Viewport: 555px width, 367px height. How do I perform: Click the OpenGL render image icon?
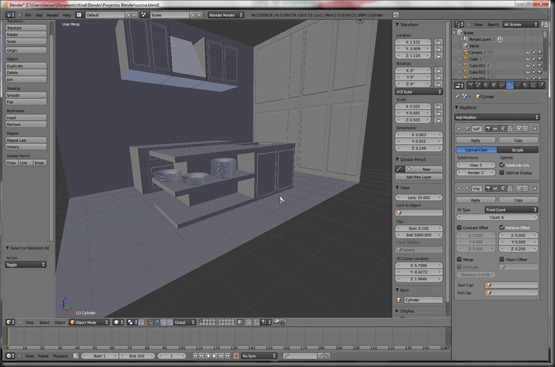[276, 322]
